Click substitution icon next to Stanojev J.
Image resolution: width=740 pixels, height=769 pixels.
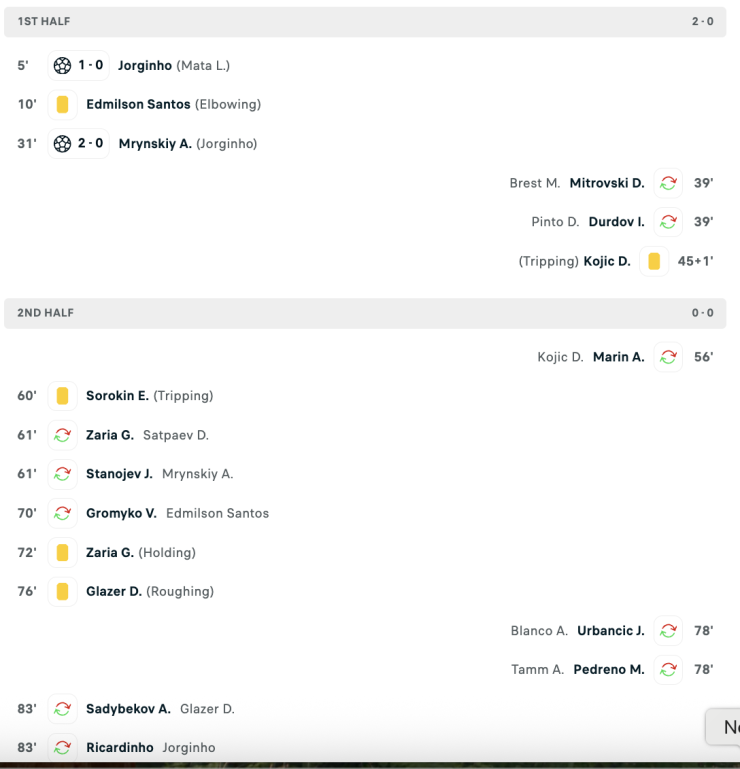(x=62, y=474)
